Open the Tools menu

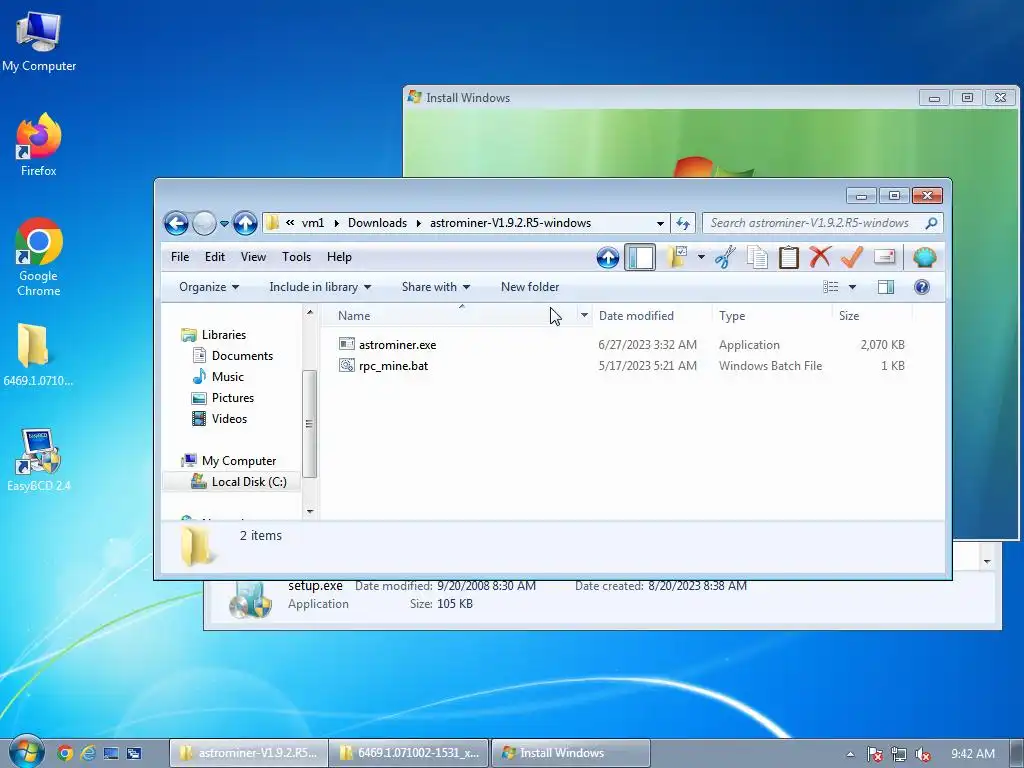point(296,257)
